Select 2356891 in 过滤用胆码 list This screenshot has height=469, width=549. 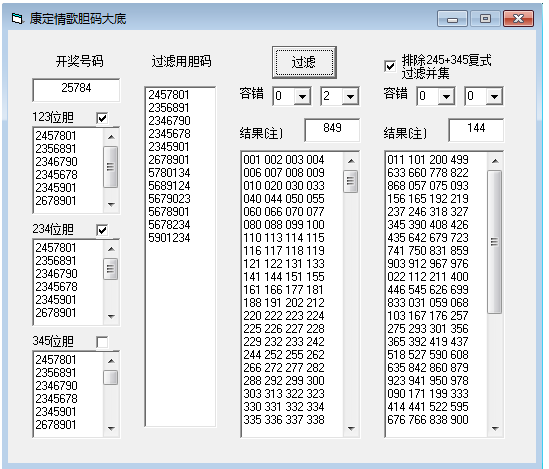coord(169,107)
